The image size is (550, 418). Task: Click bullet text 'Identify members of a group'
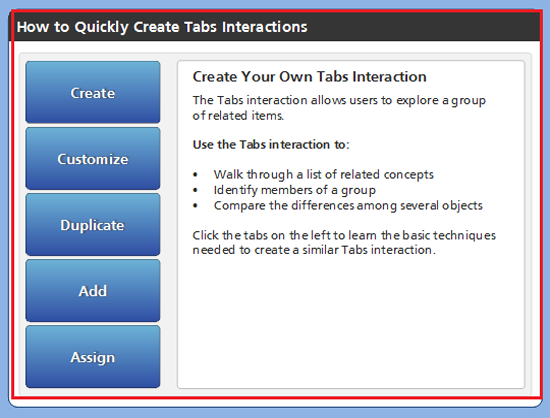pyautogui.click(x=295, y=190)
